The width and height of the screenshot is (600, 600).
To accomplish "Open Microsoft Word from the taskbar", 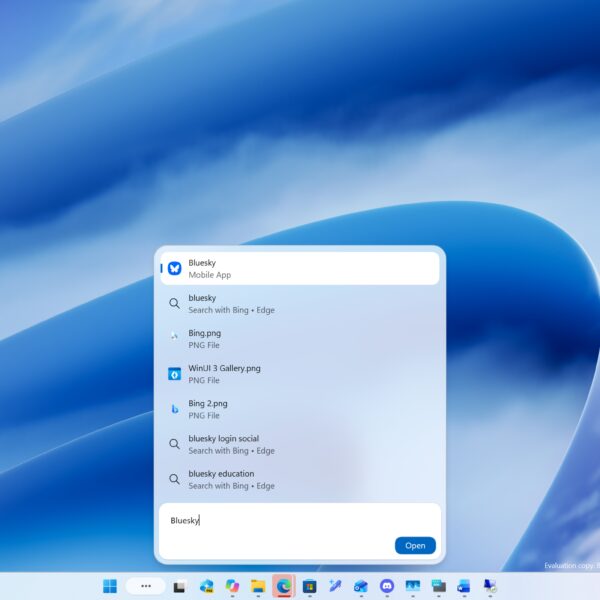I will [464, 586].
